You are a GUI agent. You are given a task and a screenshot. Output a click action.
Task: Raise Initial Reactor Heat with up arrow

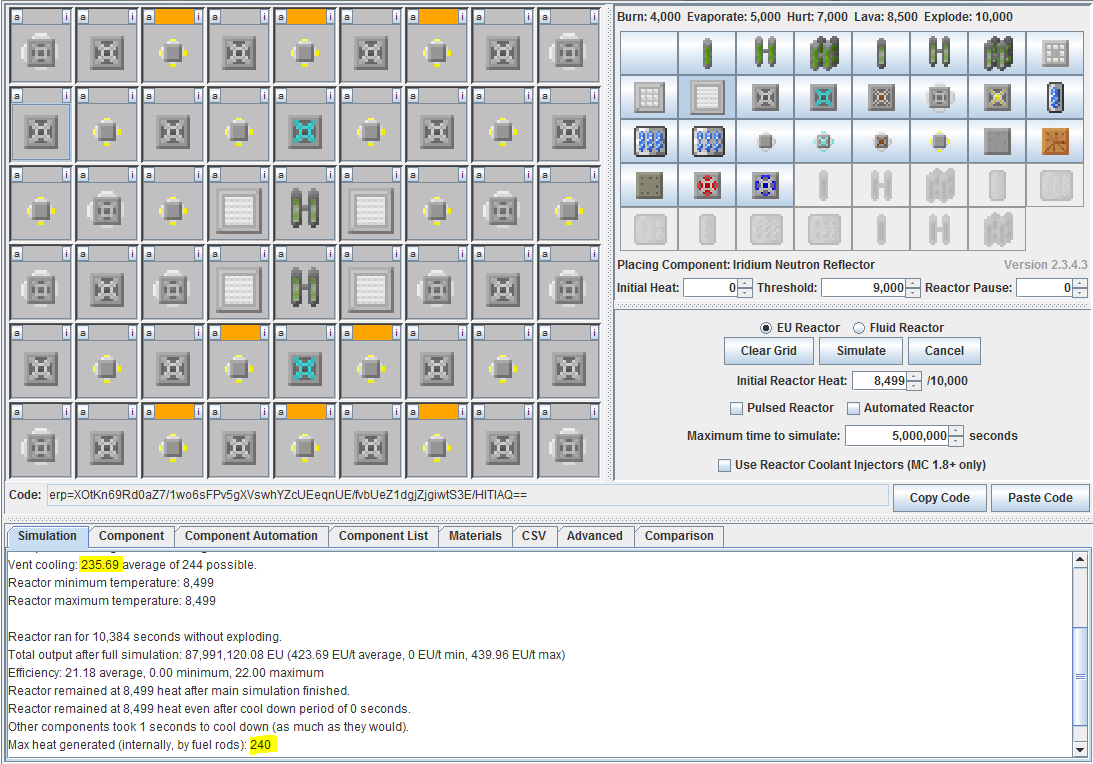point(914,376)
